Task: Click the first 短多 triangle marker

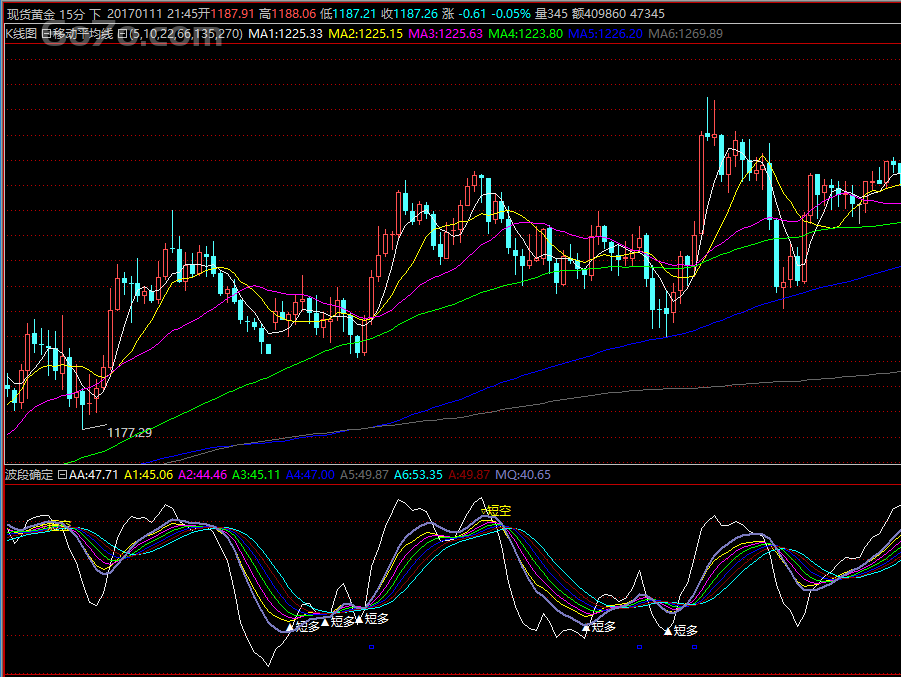Action: (x=290, y=626)
